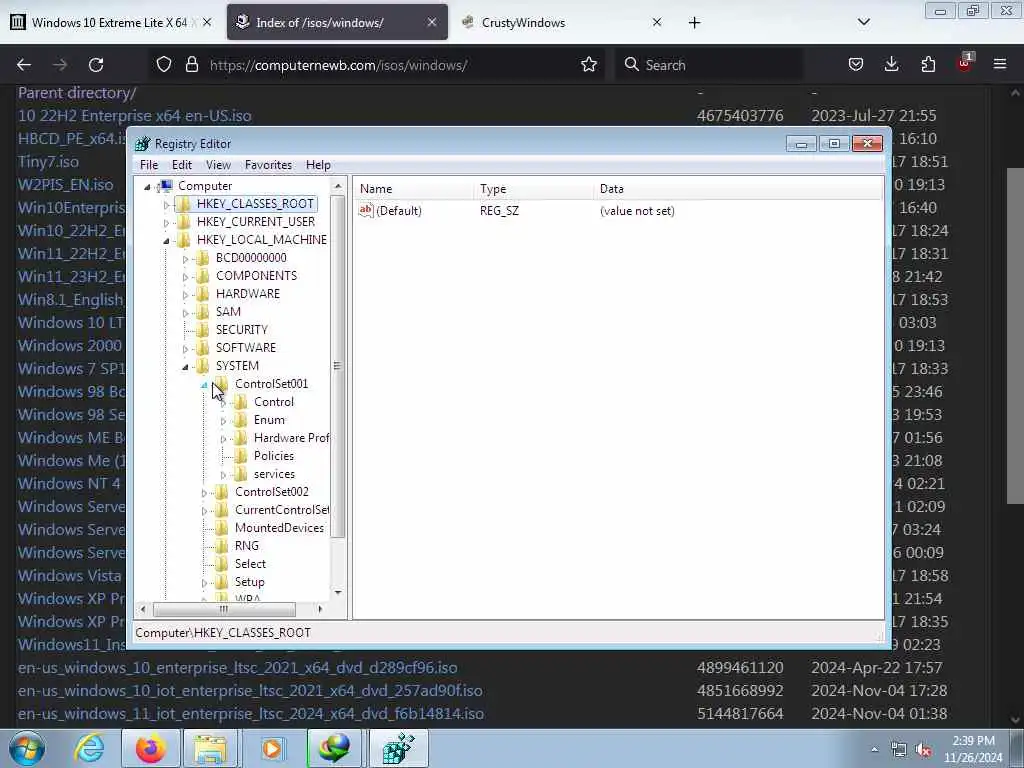Viewport: 1024px width, 768px height.
Task: Close the Index of /isos/windows/ tab
Action: click(432, 22)
